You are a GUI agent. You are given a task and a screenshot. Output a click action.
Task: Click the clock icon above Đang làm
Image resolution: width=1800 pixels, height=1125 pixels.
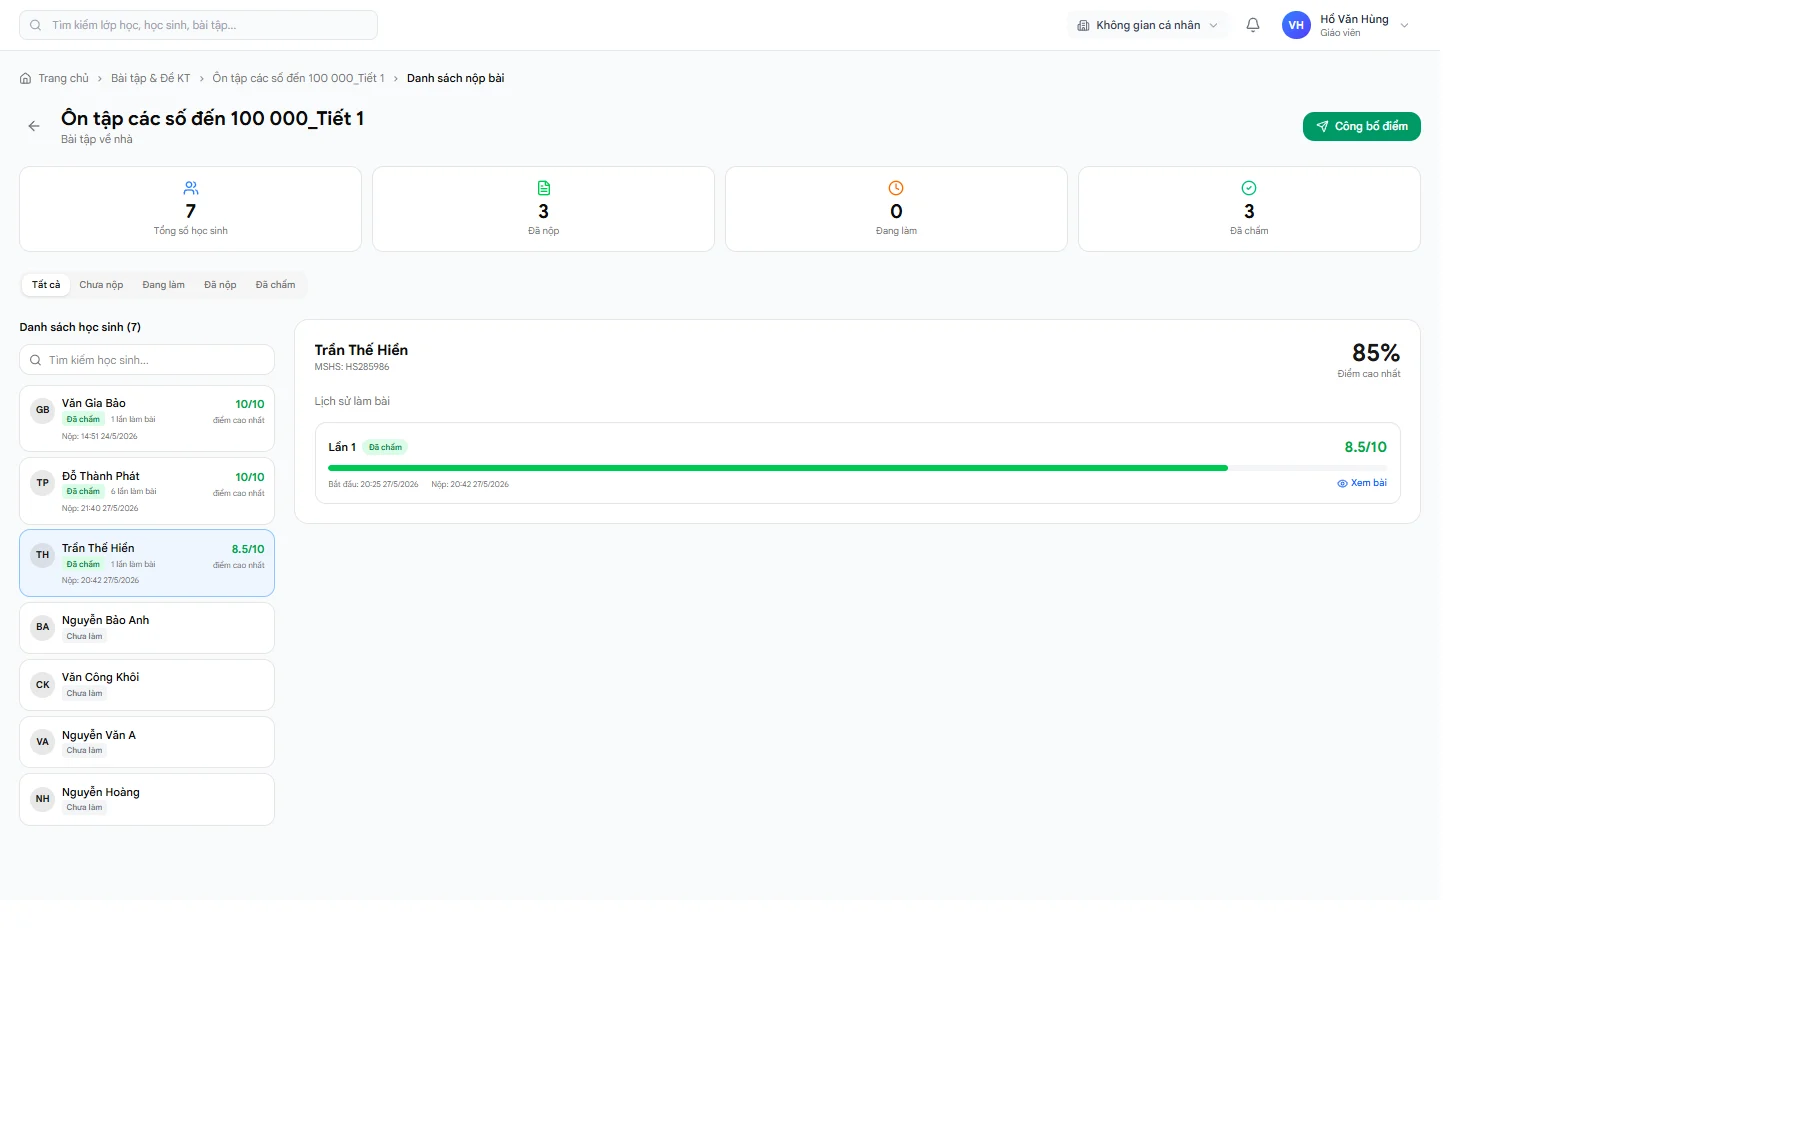[x=896, y=188]
